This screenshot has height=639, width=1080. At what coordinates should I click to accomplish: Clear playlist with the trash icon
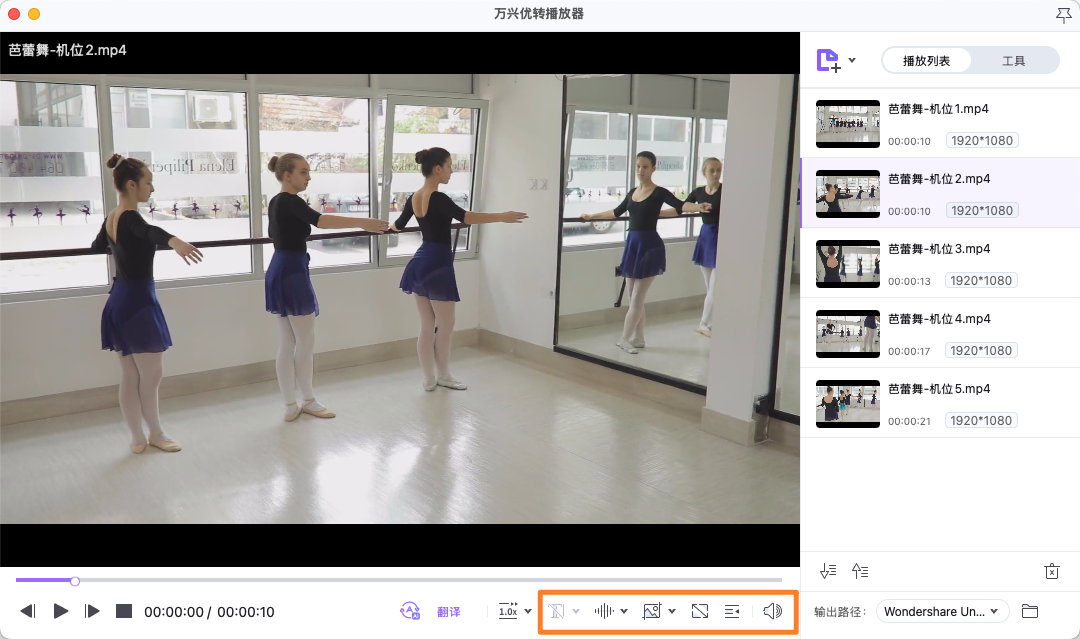[1051, 571]
